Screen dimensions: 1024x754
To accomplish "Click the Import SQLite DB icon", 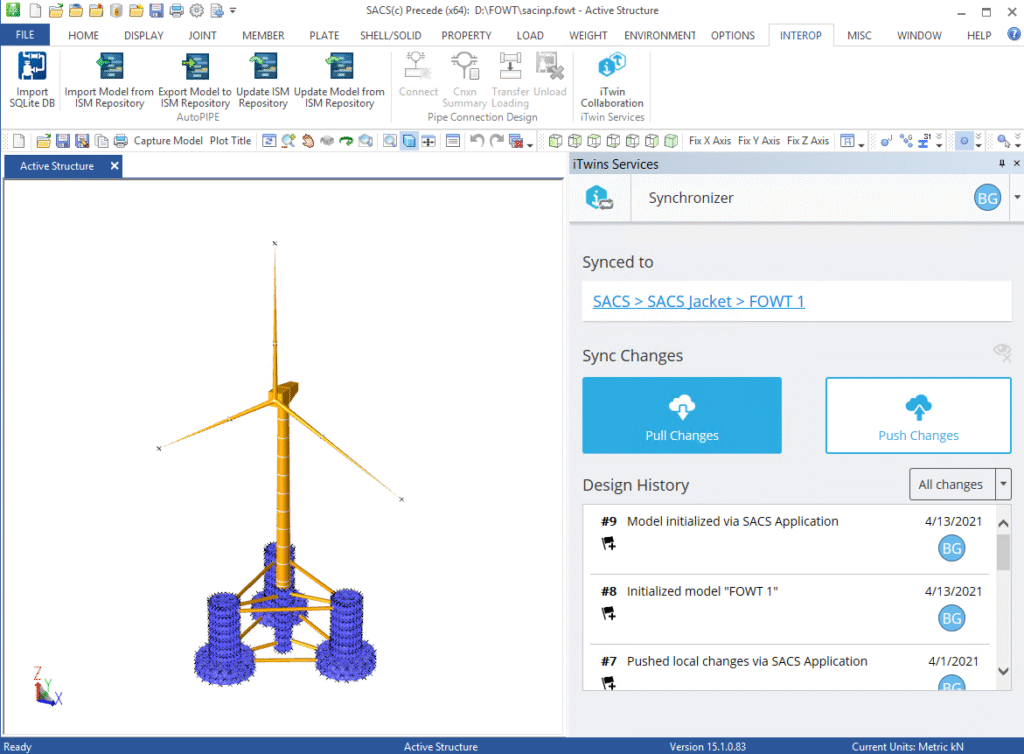I will pyautogui.click(x=31, y=80).
